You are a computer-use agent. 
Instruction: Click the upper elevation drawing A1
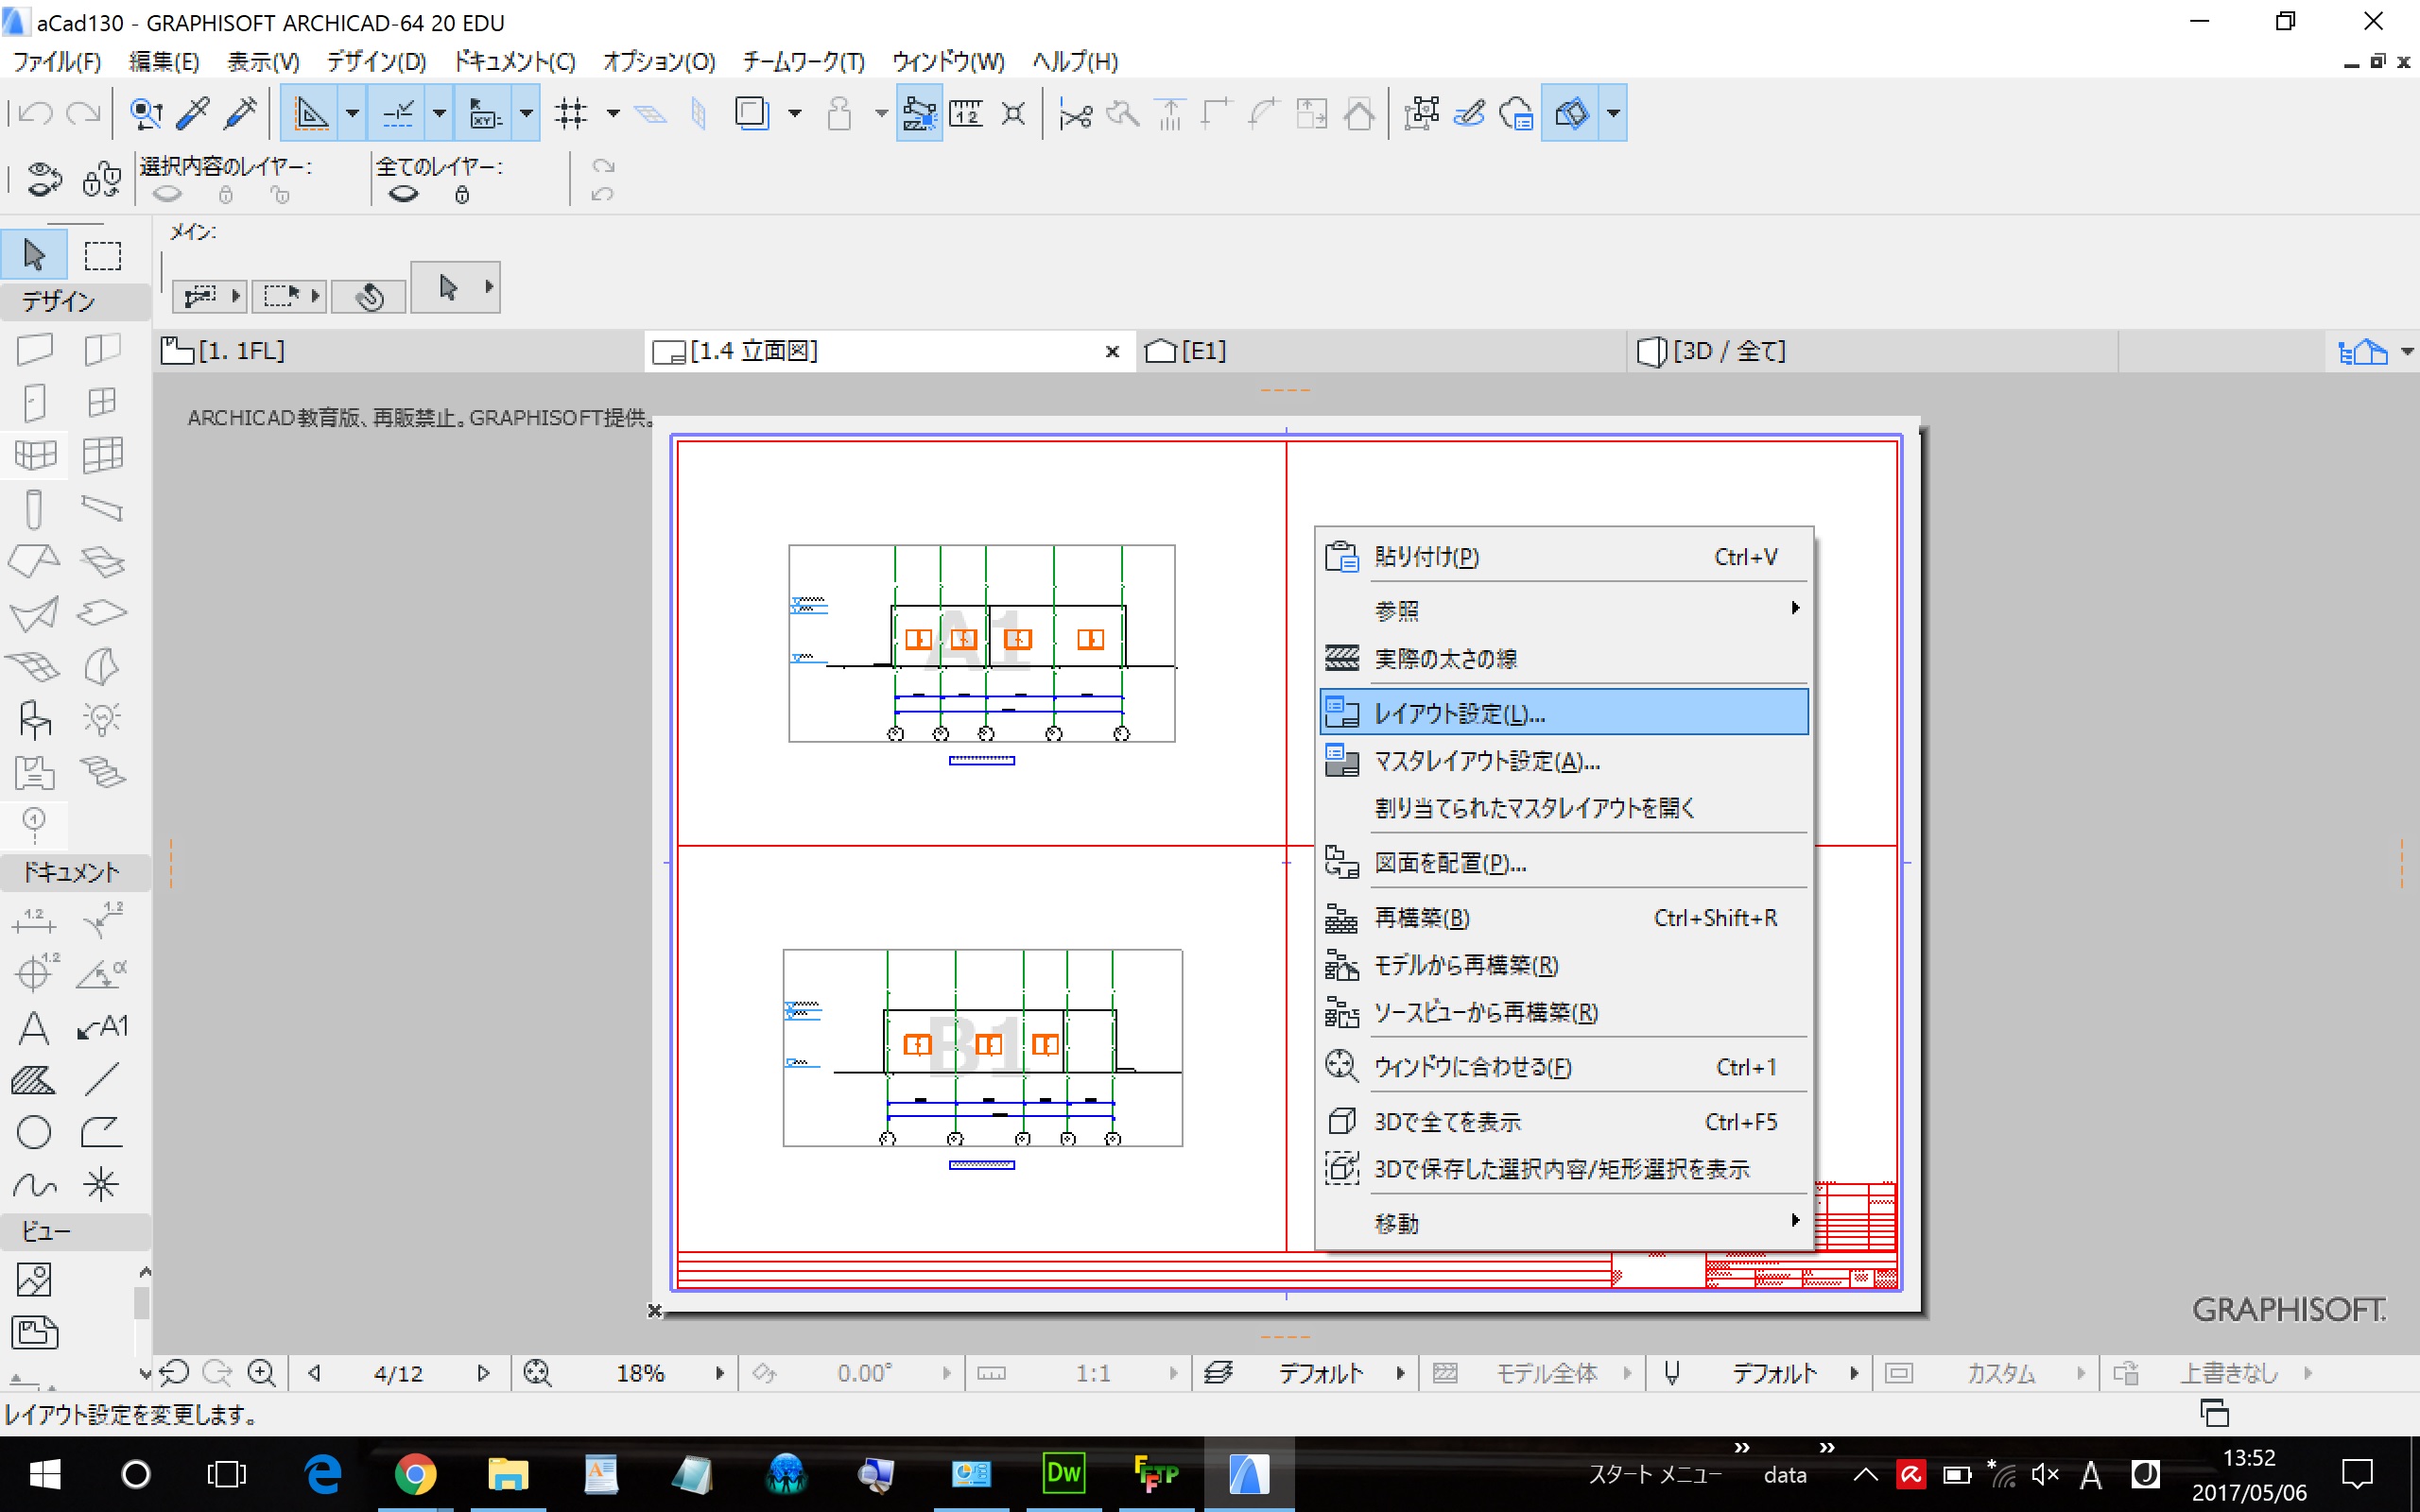point(981,643)
